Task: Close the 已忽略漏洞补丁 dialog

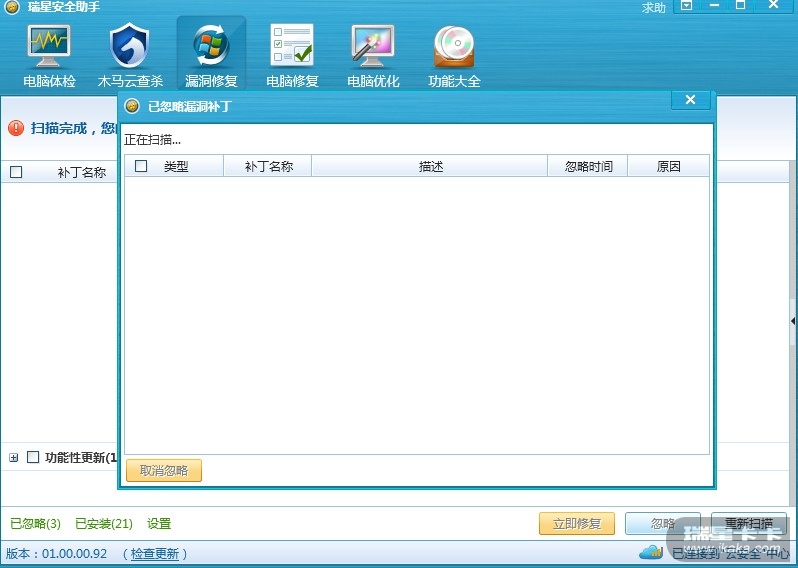Action: pyautogui.click(x=691, y=100)
